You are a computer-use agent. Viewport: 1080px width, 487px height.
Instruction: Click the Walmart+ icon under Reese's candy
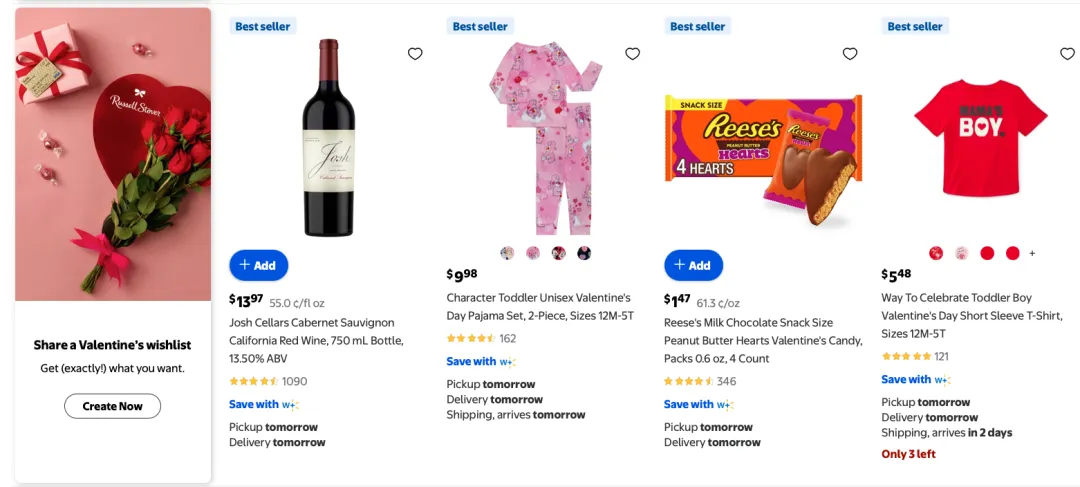click(725, 405)
